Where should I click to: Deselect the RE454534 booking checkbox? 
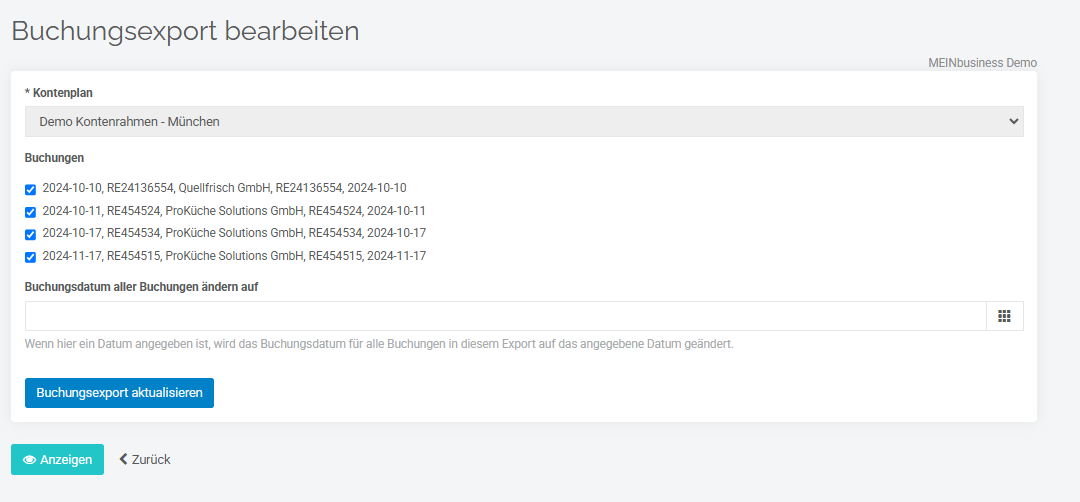click(30, 235)
